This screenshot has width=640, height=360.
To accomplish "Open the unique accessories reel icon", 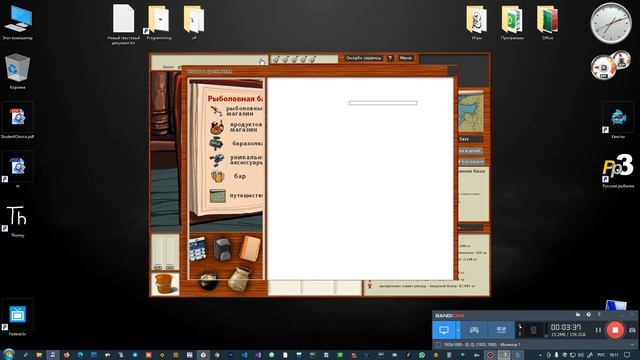I will (x=216, y=160).
